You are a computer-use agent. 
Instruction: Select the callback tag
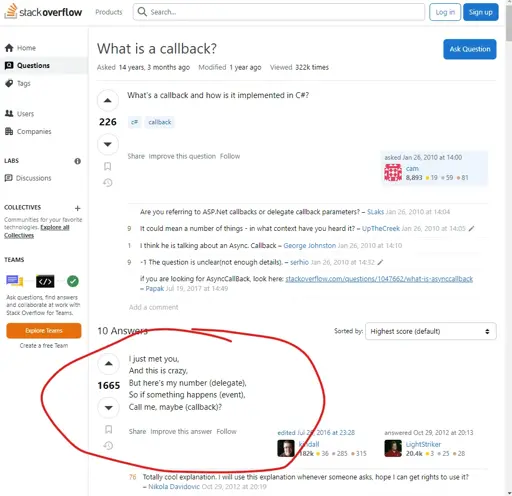coord(160,122)
